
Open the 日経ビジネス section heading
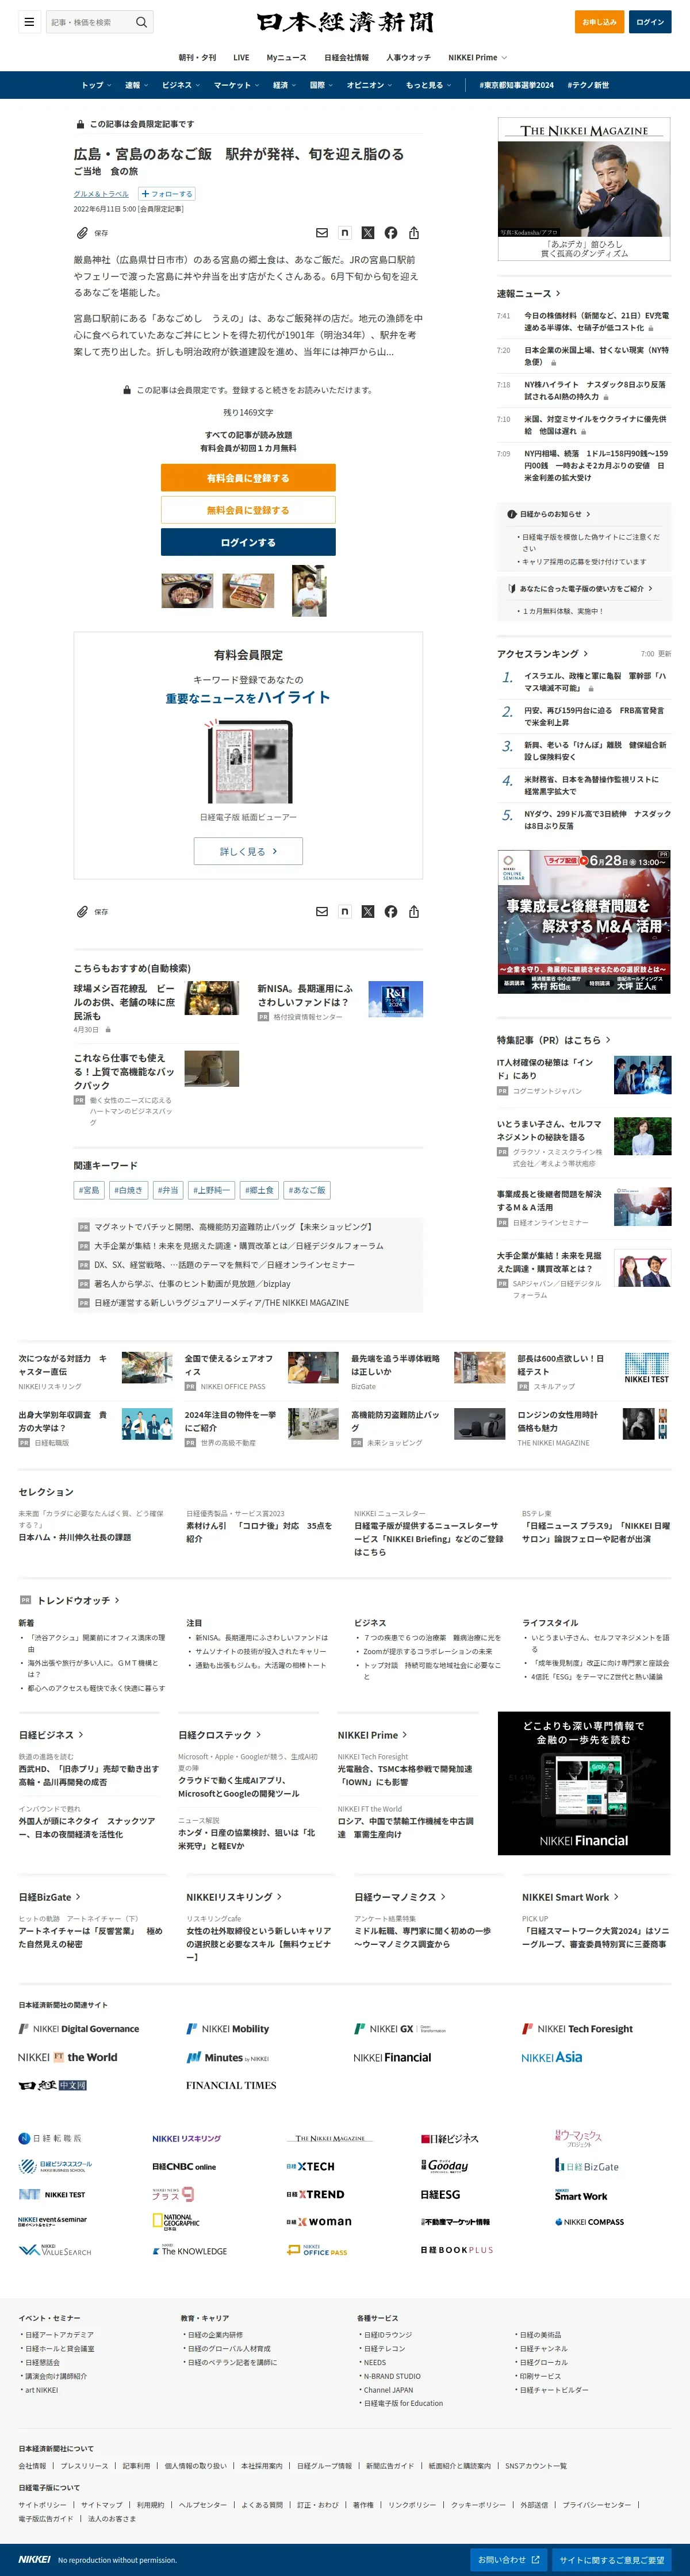(x=51, y=1735)
